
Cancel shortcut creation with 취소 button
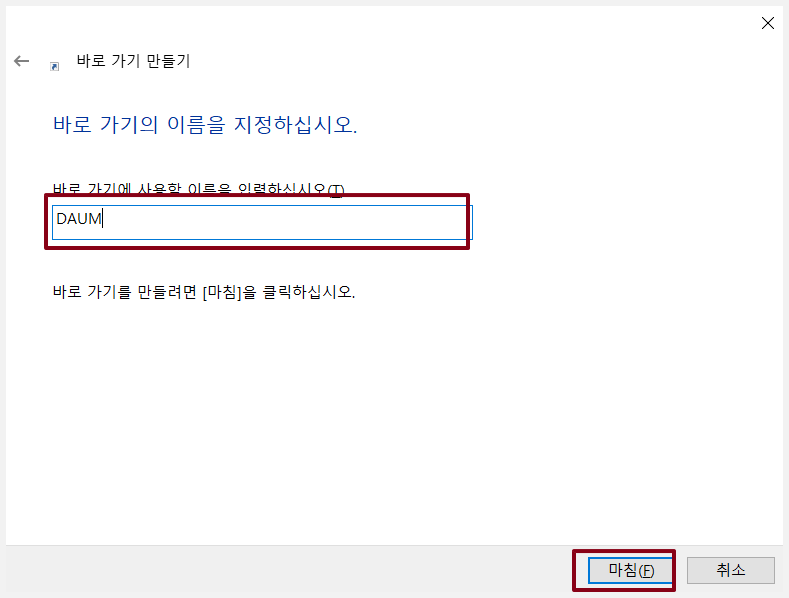(x=731, y=570)
